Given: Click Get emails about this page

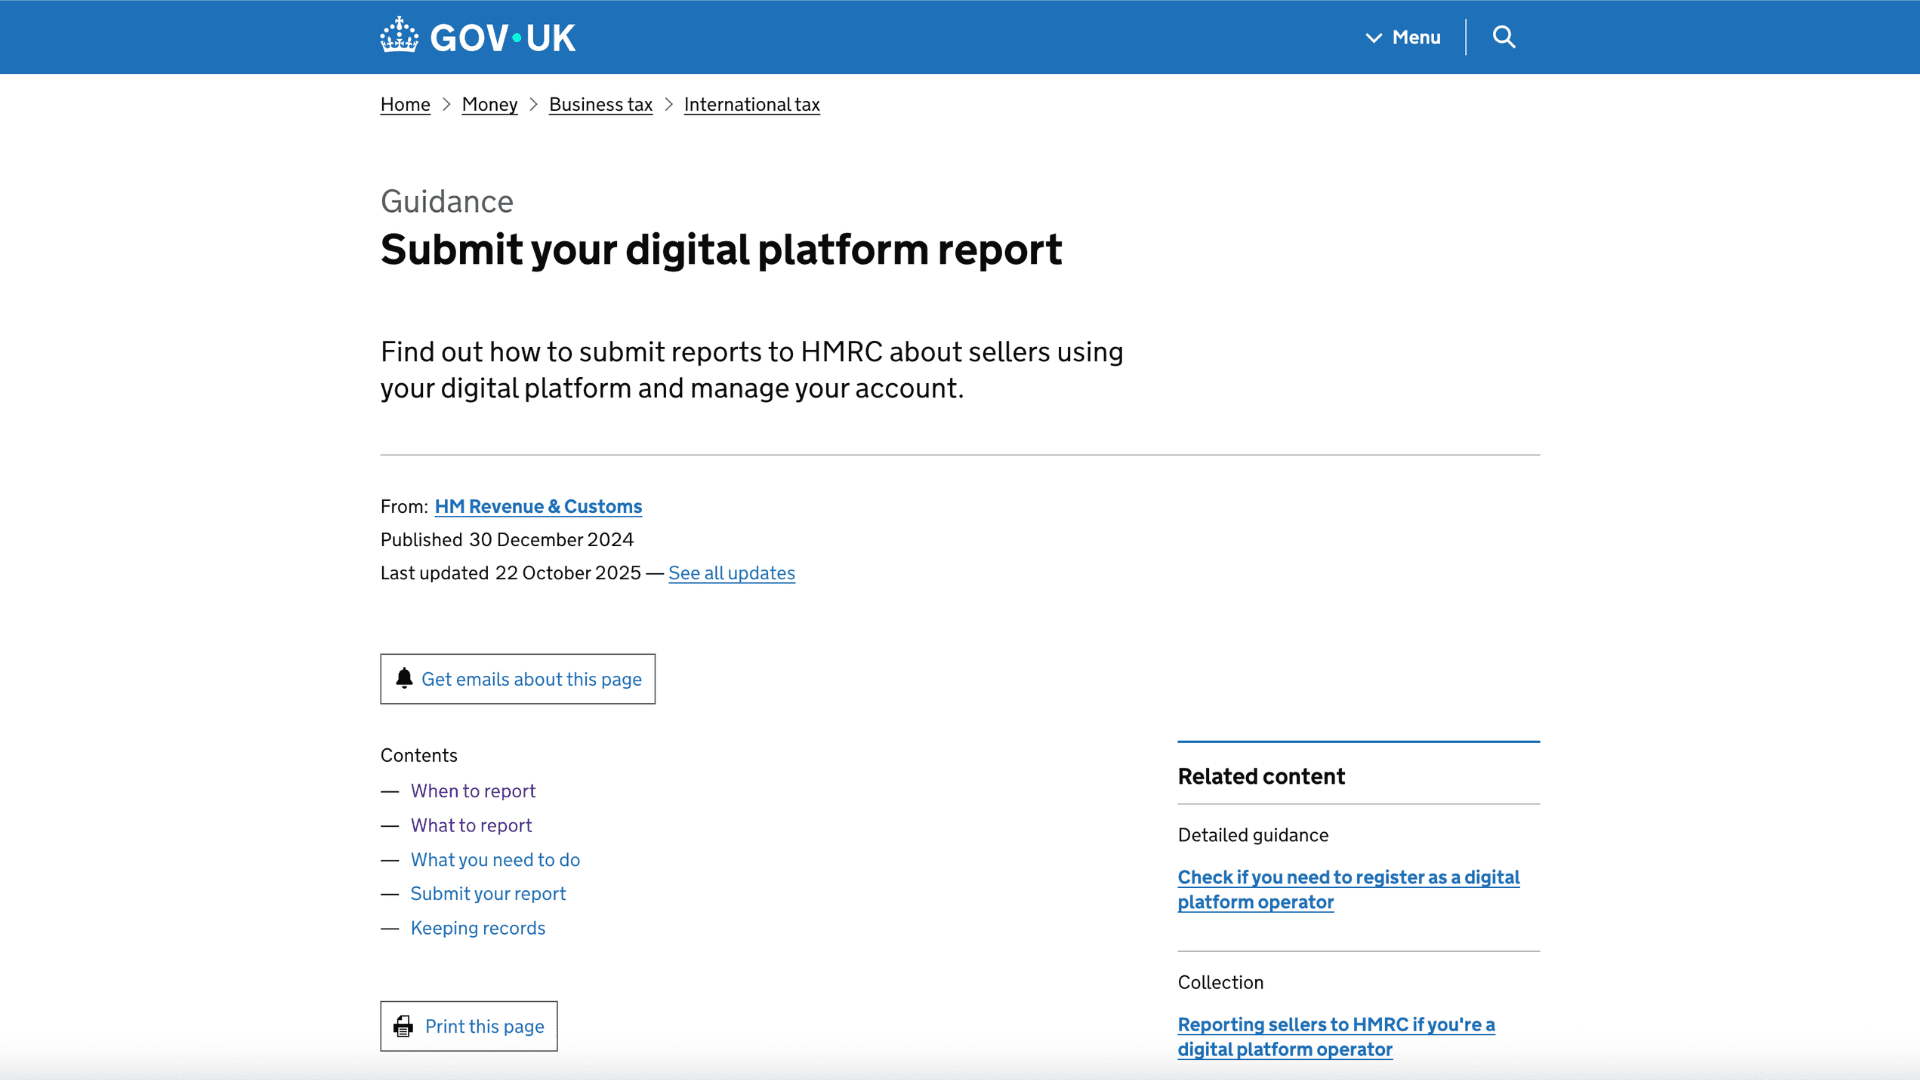Looking at the screenshot, I should click(531, 679).
